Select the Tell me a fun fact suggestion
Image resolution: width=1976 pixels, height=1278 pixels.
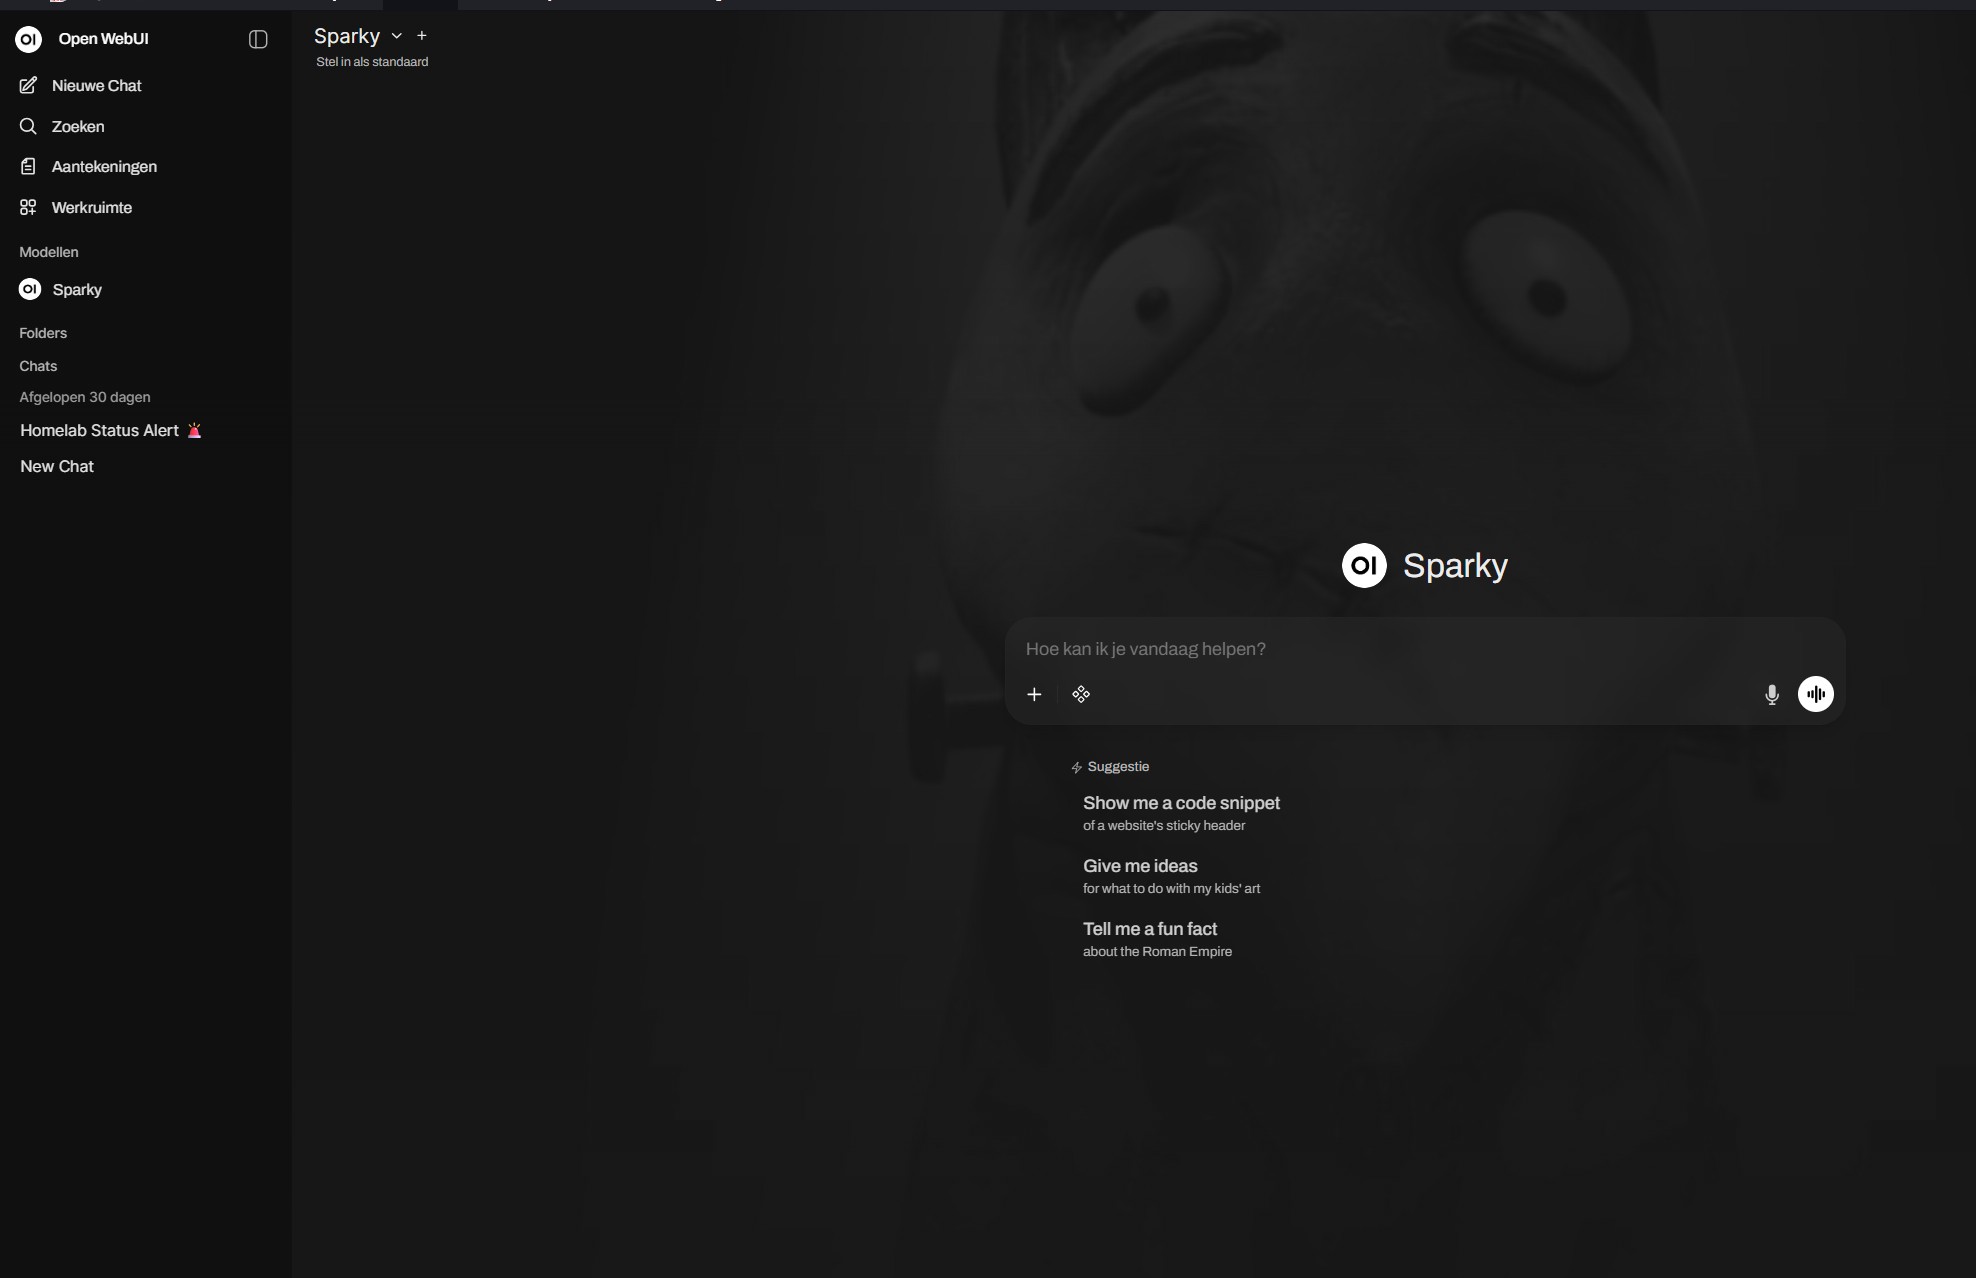[x=1149, y=928]
